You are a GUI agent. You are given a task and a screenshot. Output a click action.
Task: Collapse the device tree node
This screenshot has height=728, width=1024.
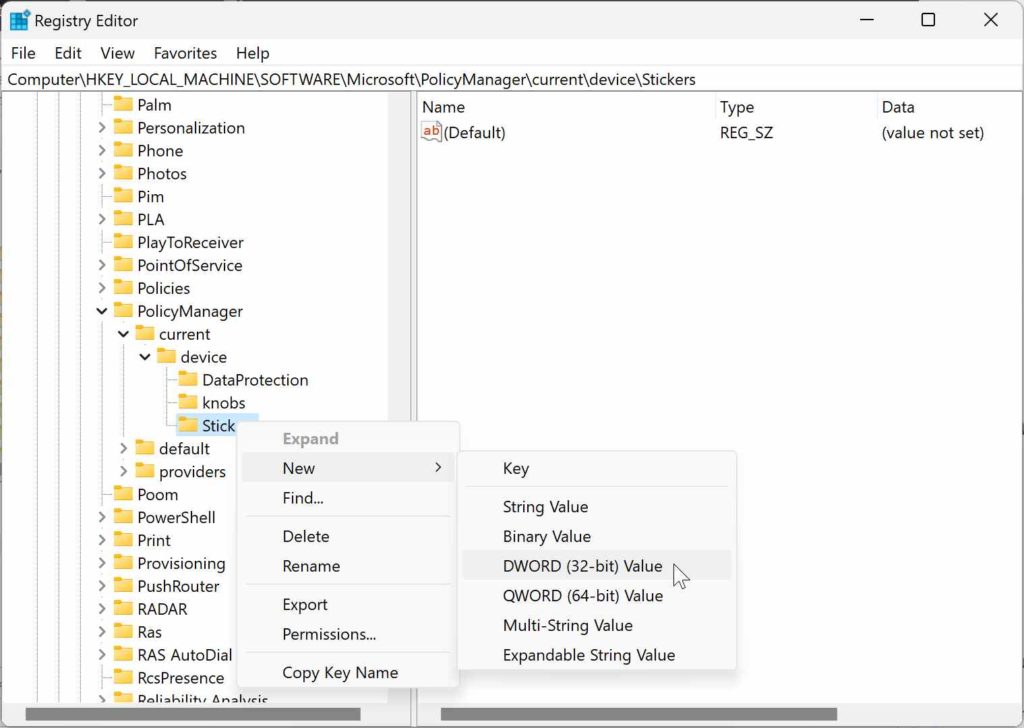click(145, 356)
